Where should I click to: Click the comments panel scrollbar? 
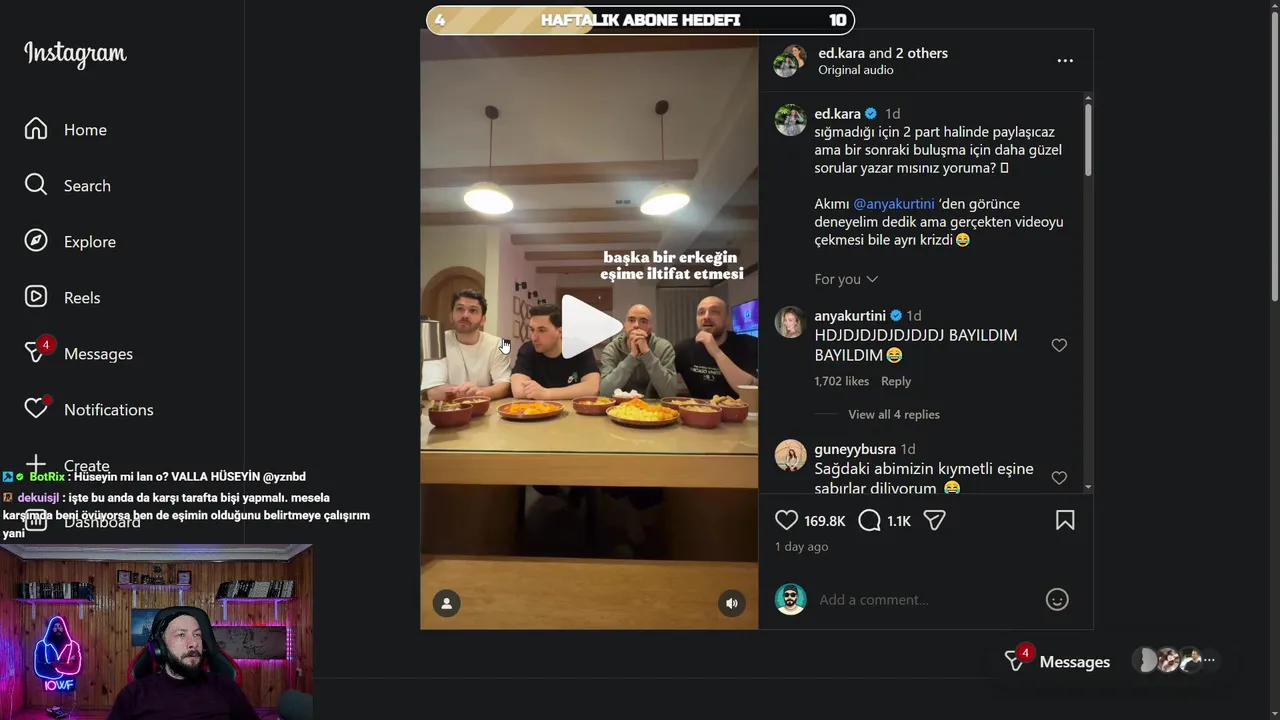tap(1088, 140)
